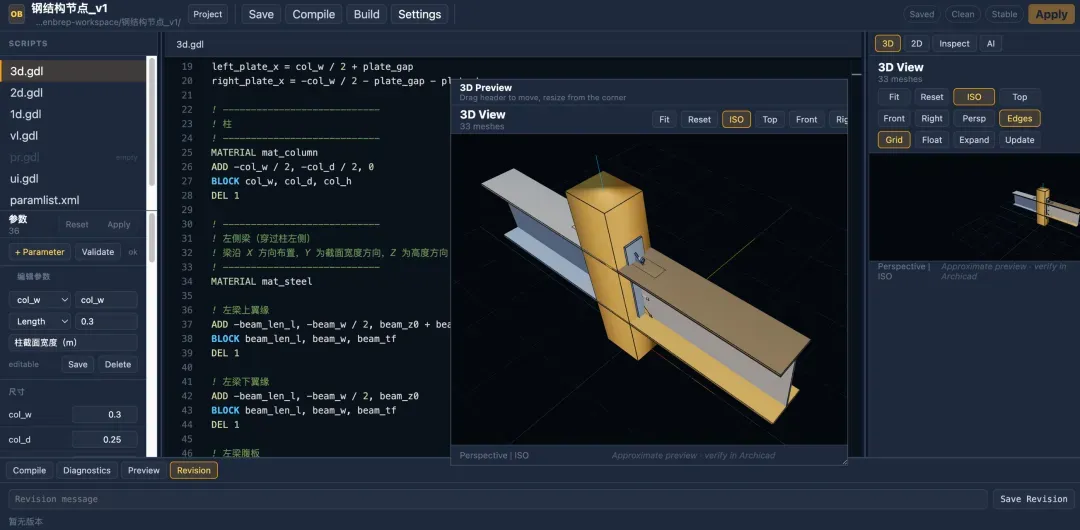Click Reset in right 3D View panel

pos(932,97)
